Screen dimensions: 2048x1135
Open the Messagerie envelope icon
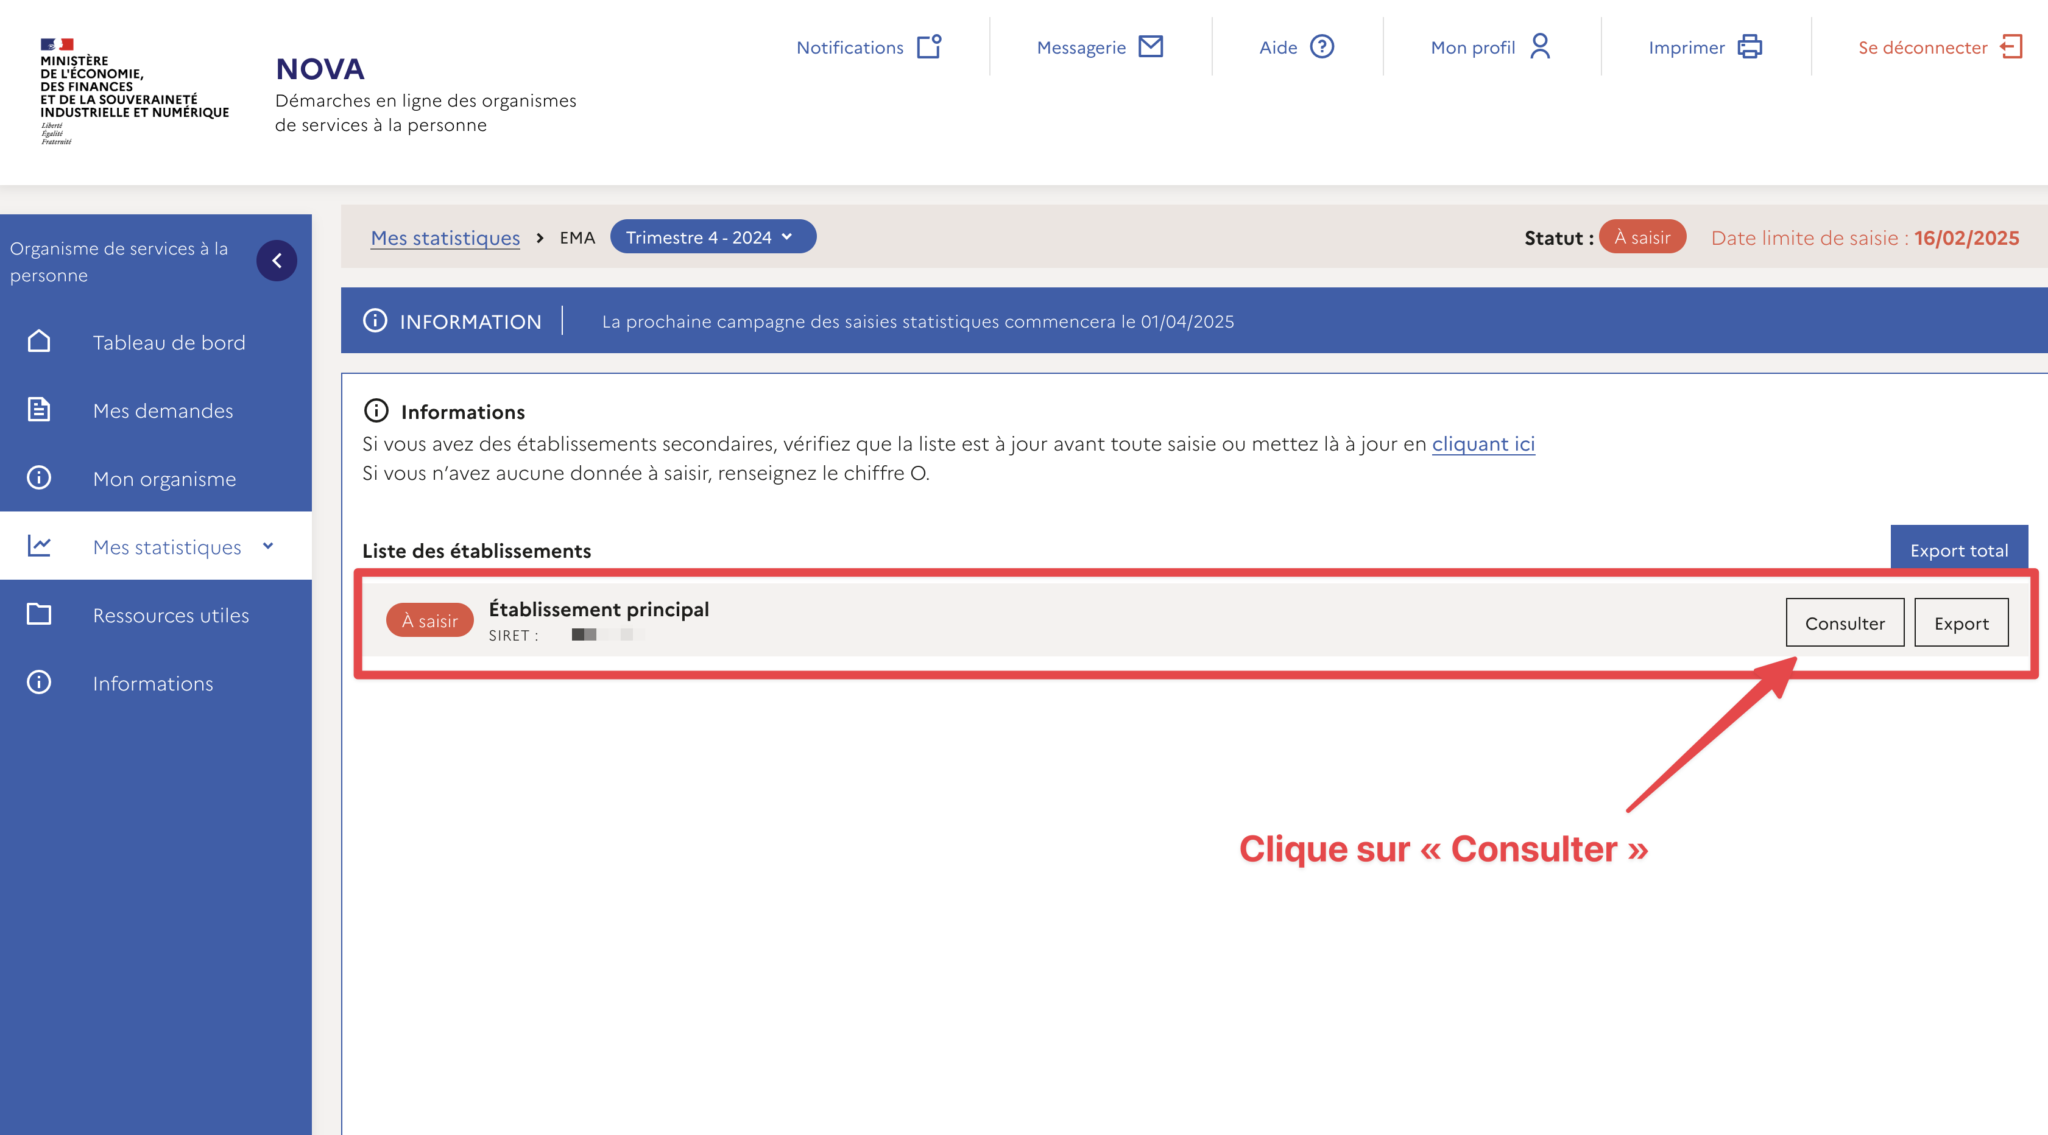[1152, 46]
